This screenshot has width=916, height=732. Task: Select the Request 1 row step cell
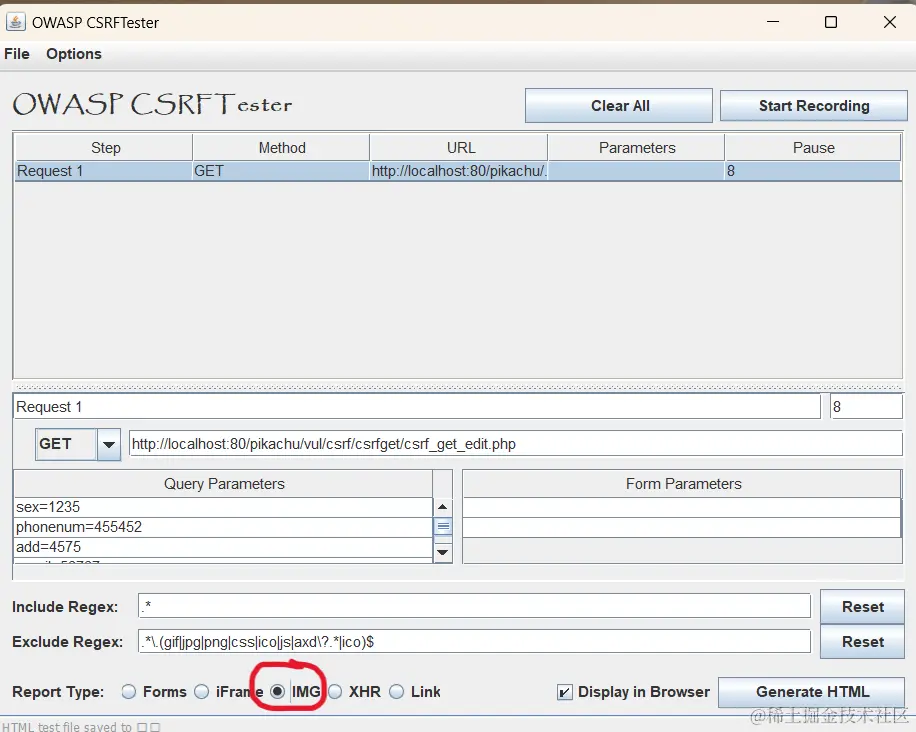point(103,171)
